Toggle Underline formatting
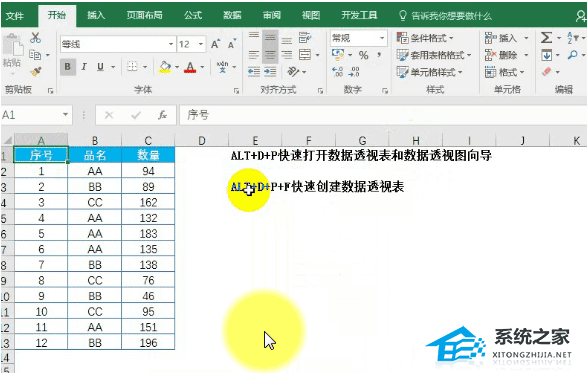Screen dimensions: 587x373 100,67
